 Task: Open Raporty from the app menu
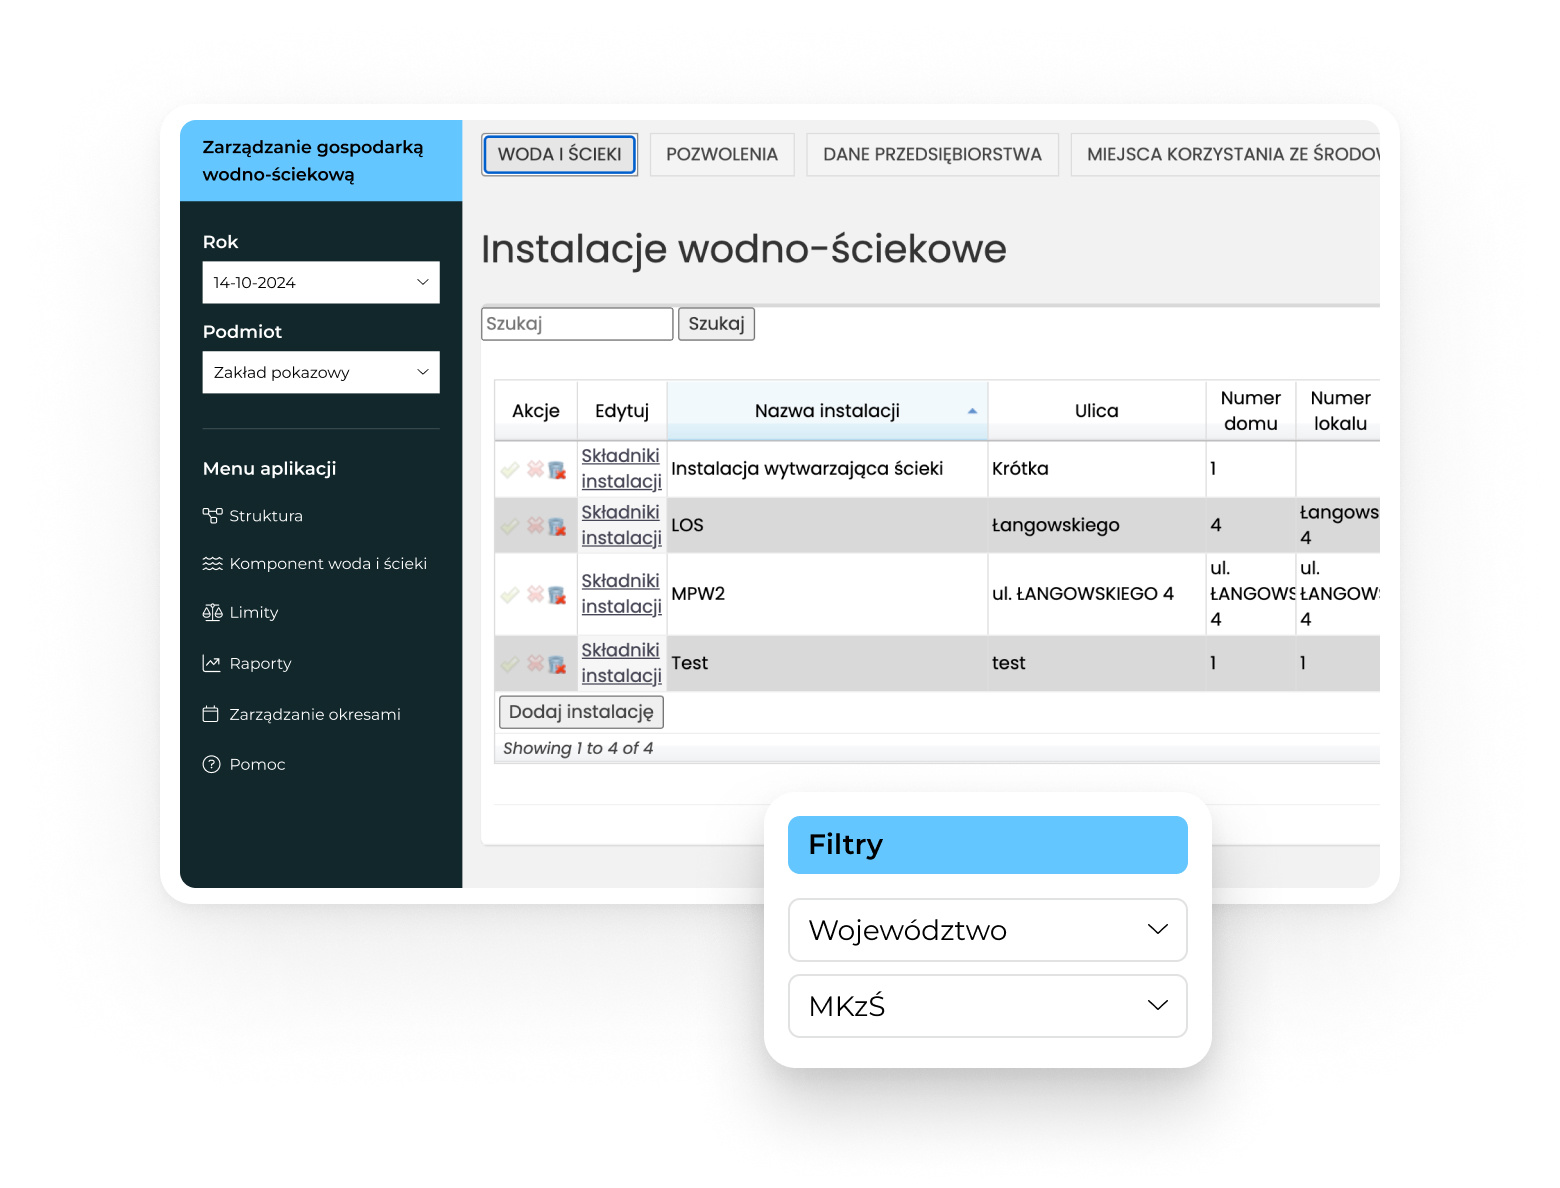coord(260,664)
